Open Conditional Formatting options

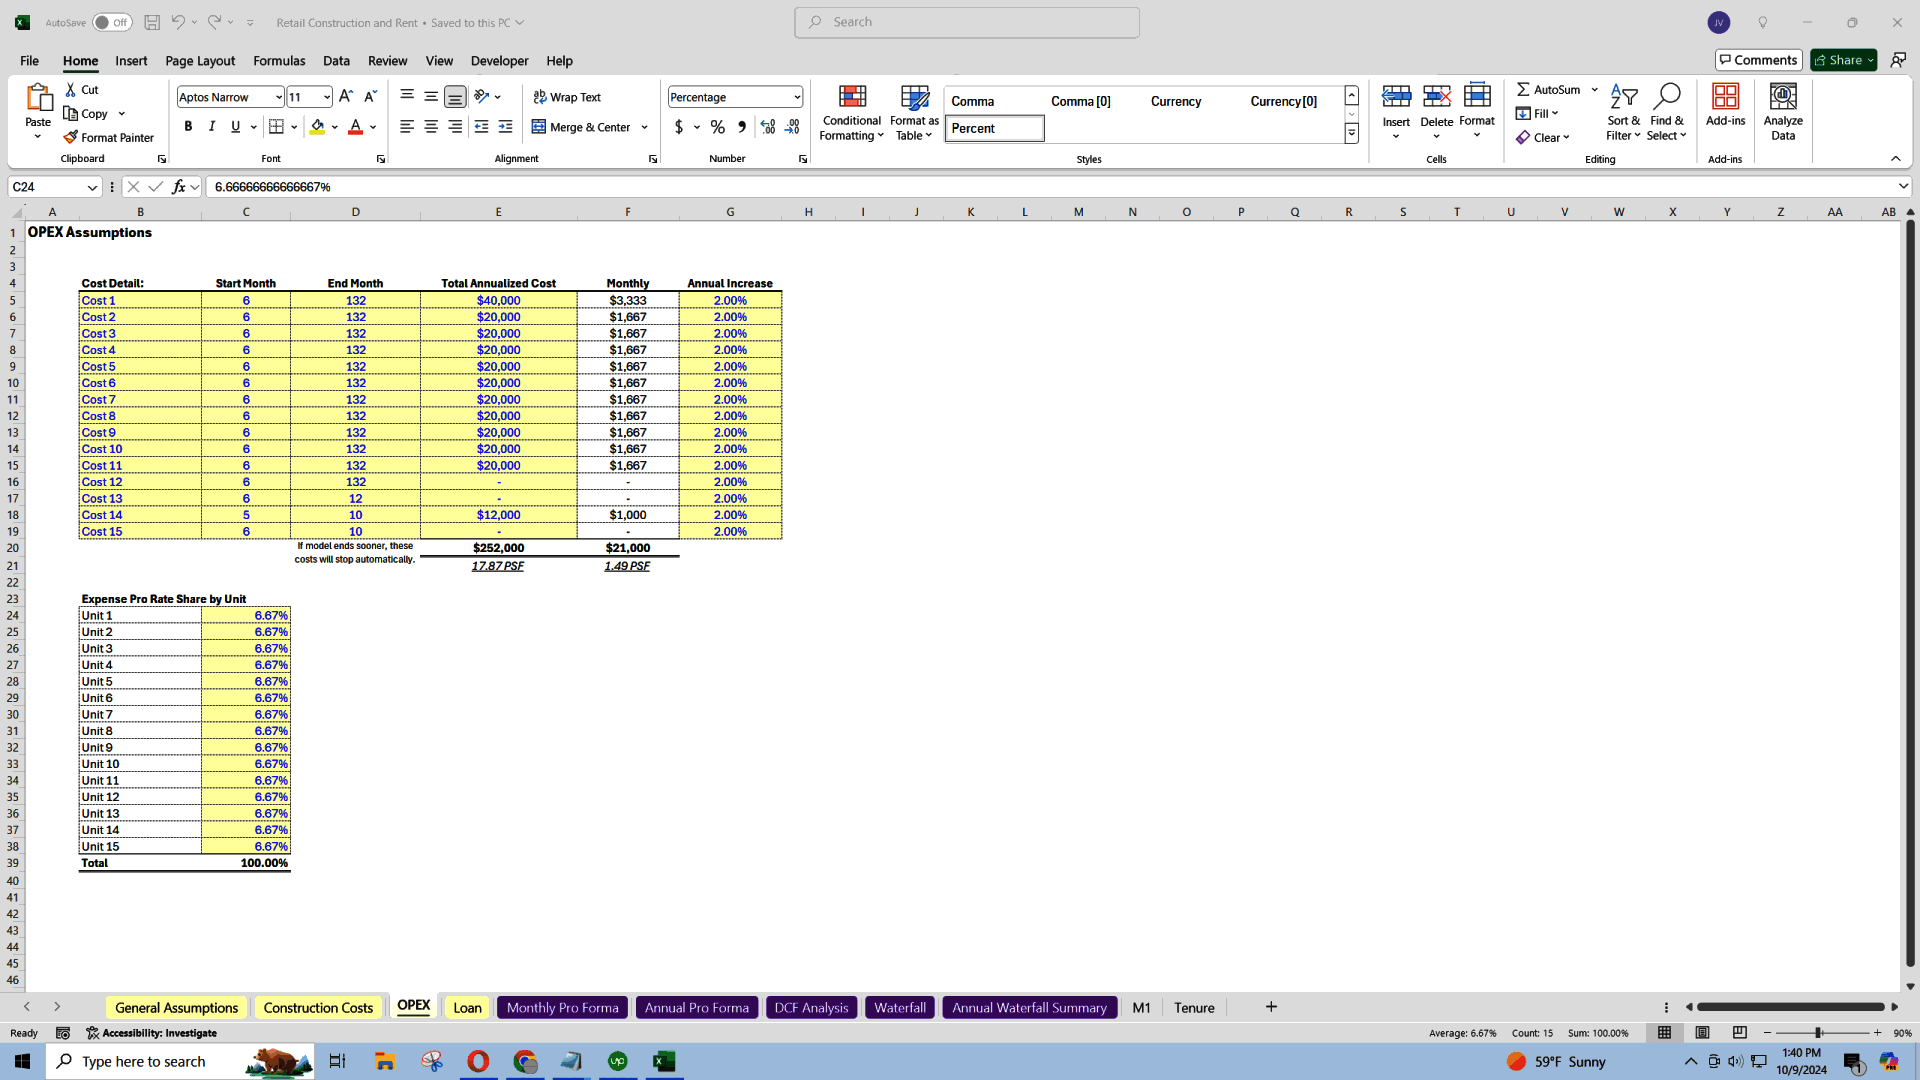click(851, 112)
